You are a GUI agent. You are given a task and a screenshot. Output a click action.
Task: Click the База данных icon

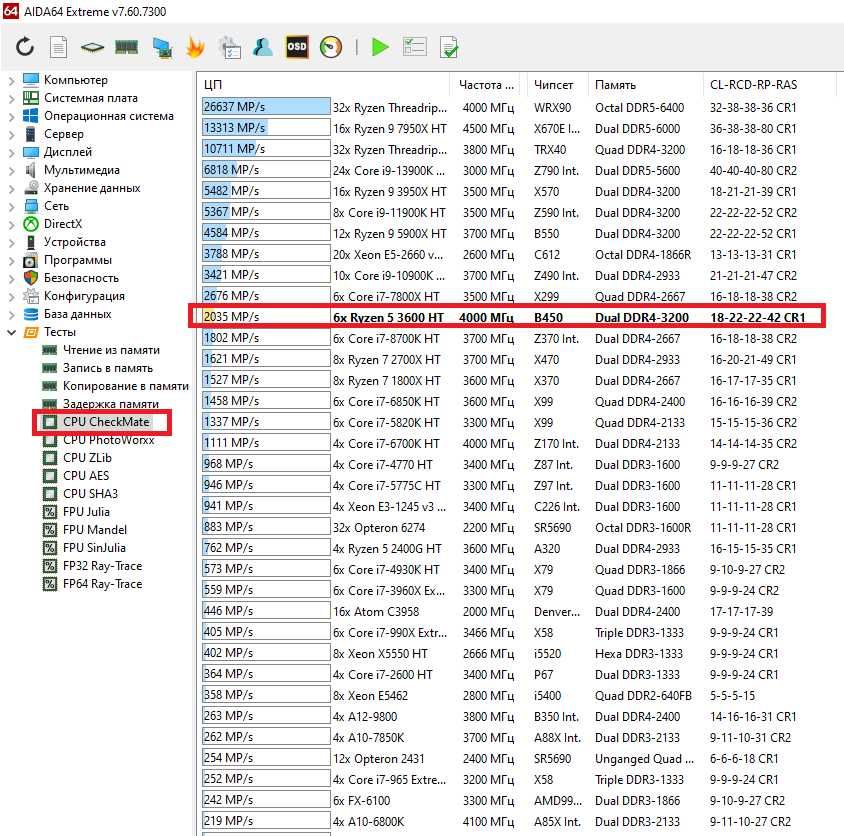[31, 314]
